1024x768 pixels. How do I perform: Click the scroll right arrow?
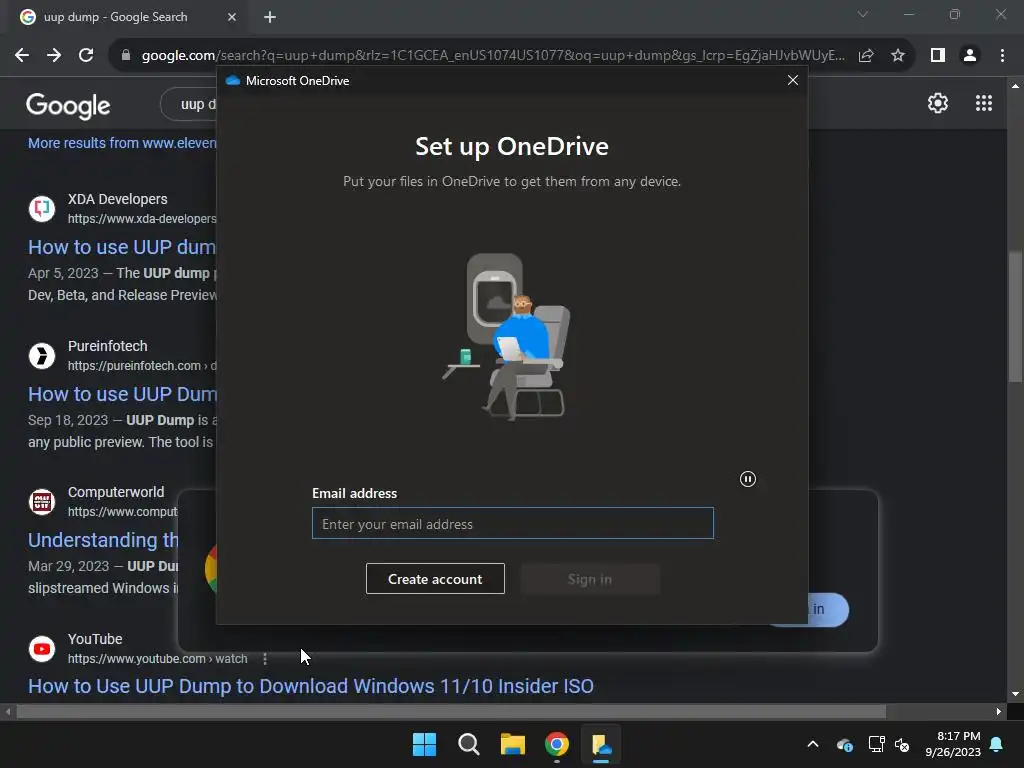pos(999,711)
